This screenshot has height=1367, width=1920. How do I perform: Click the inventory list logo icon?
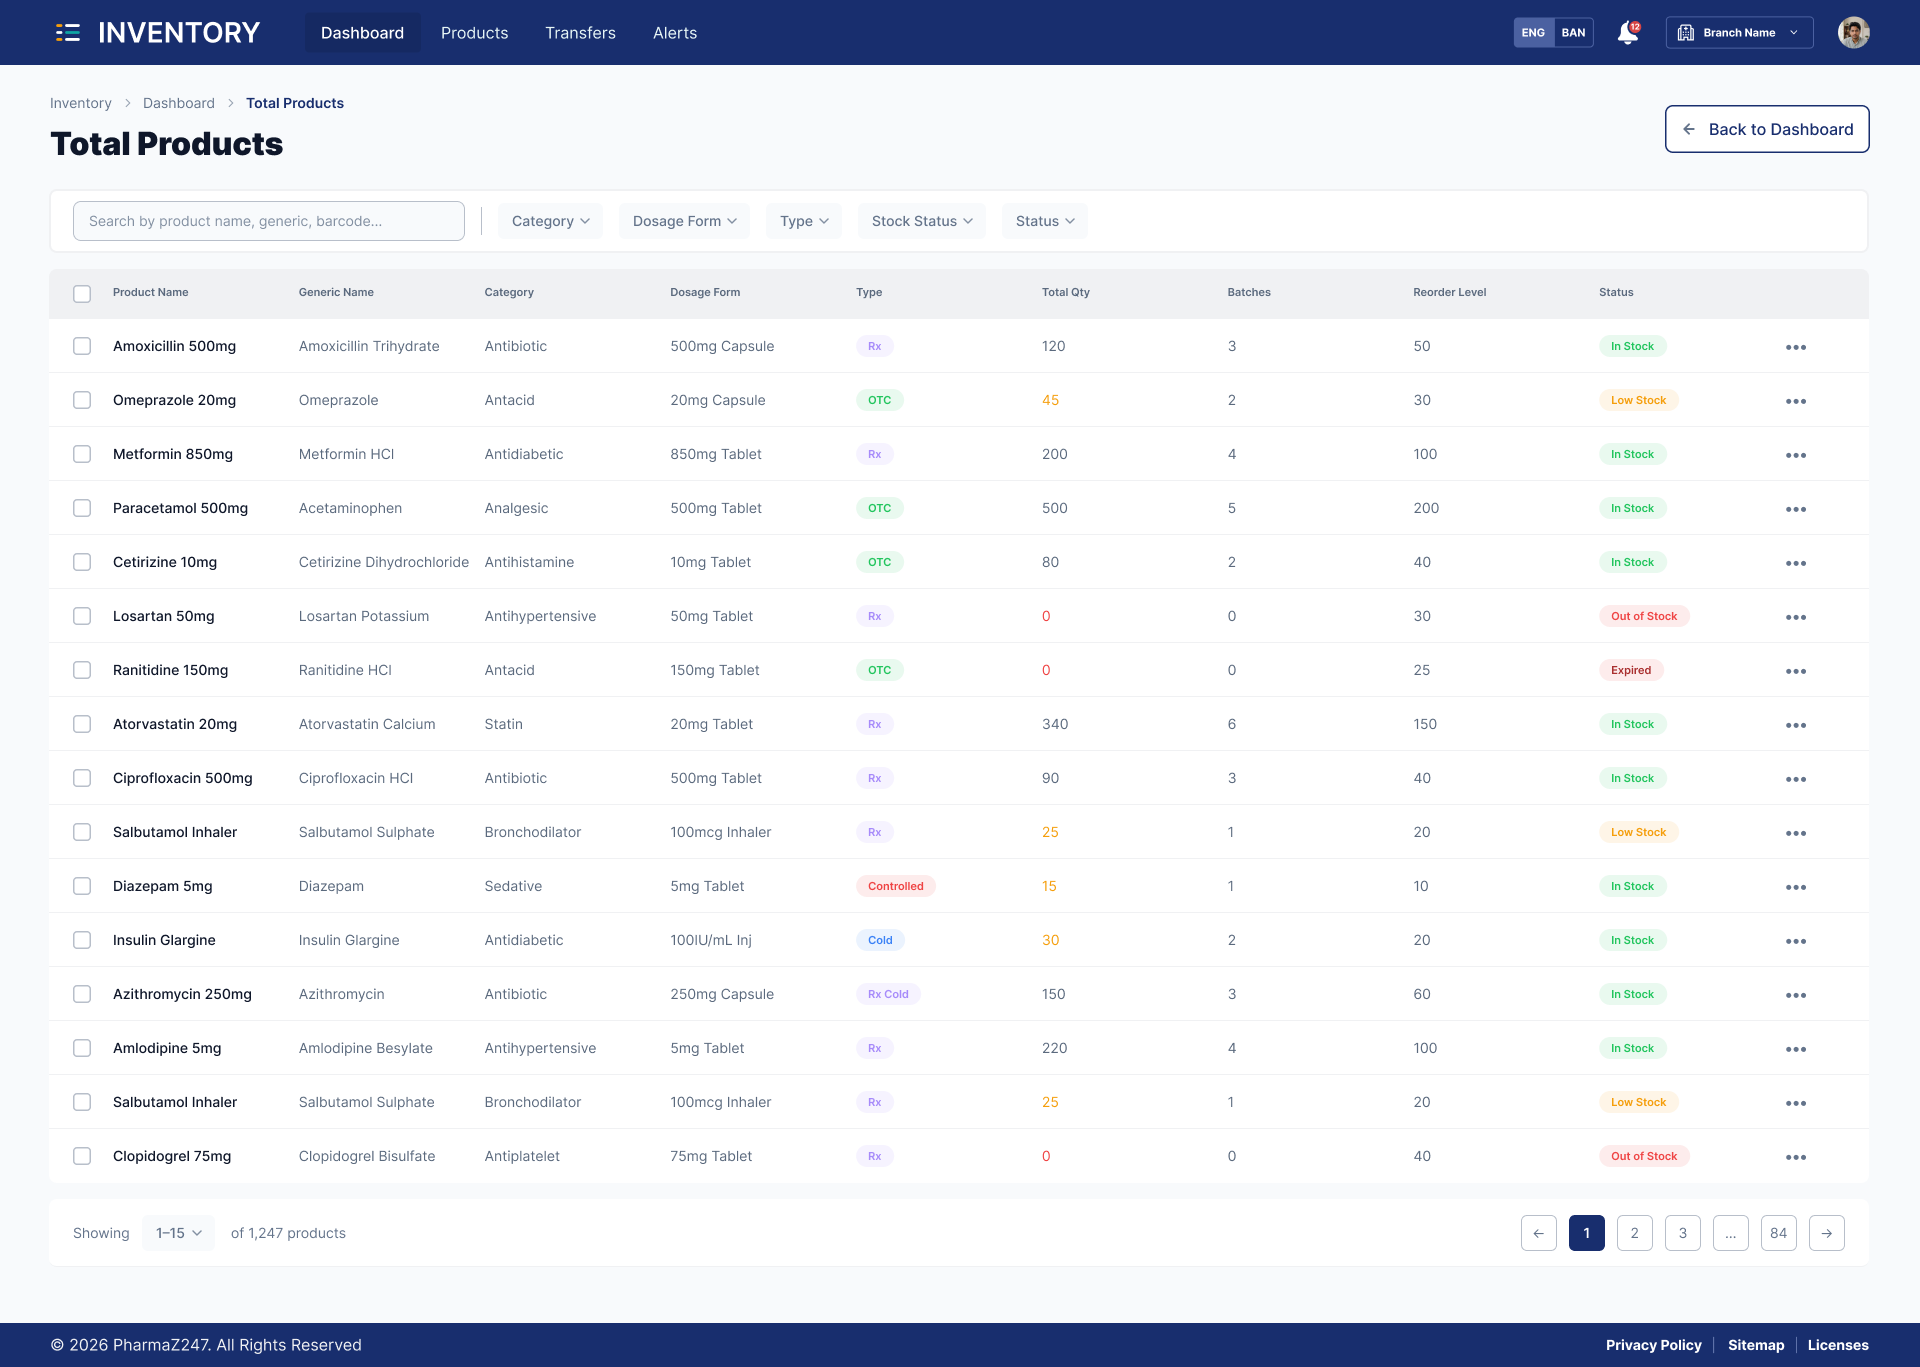coord(68,33)
